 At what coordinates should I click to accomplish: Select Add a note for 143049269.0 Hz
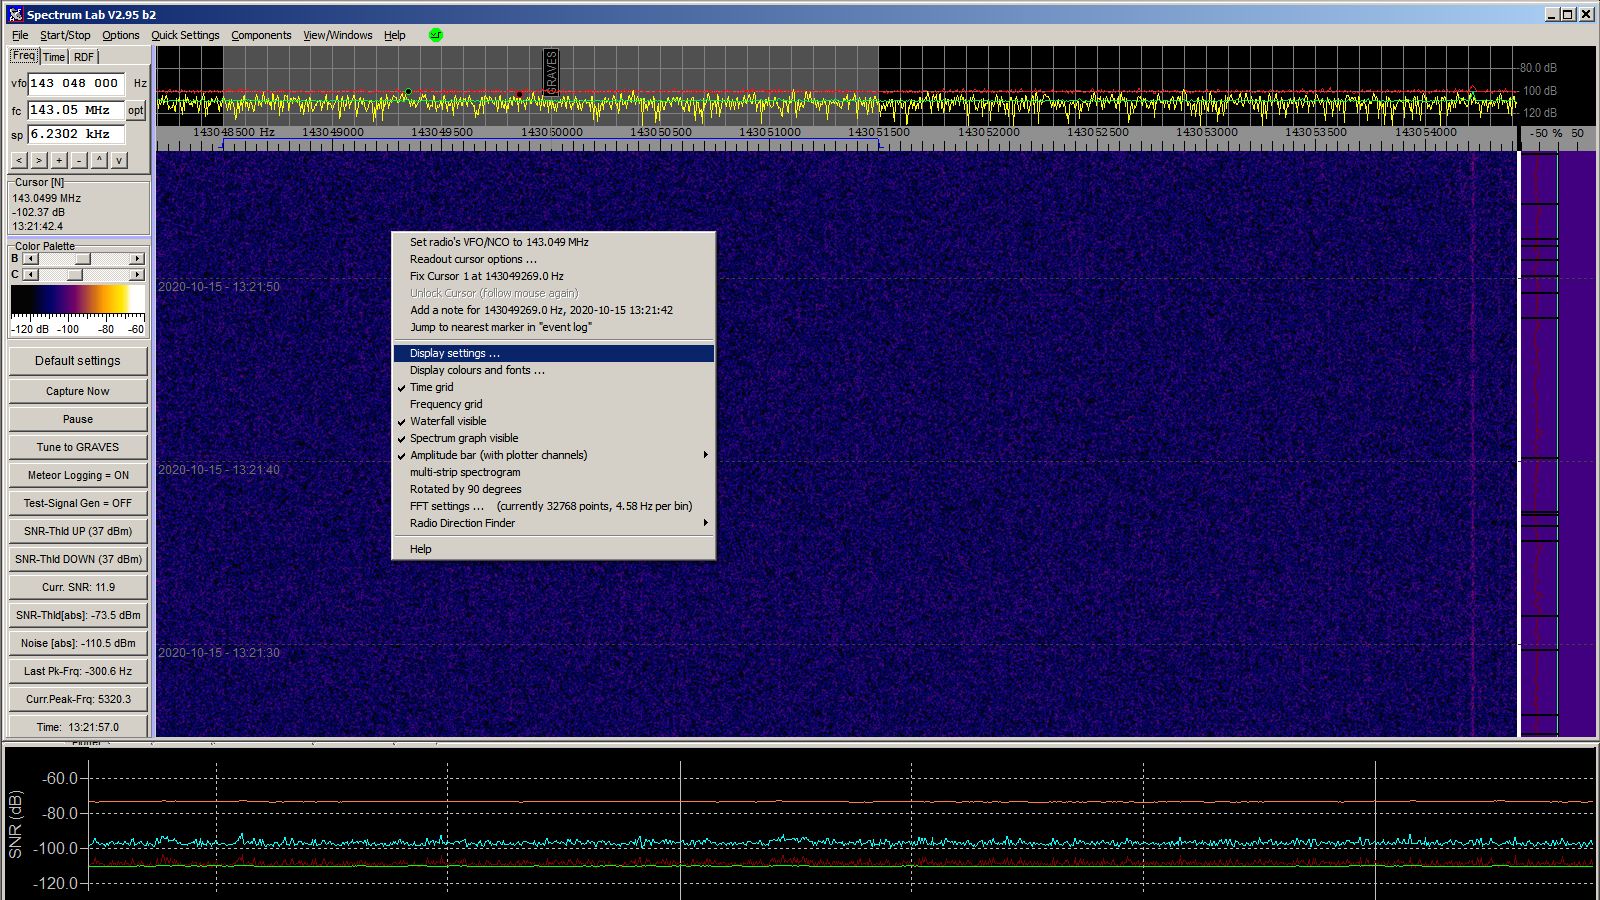[x=554, y=310]
